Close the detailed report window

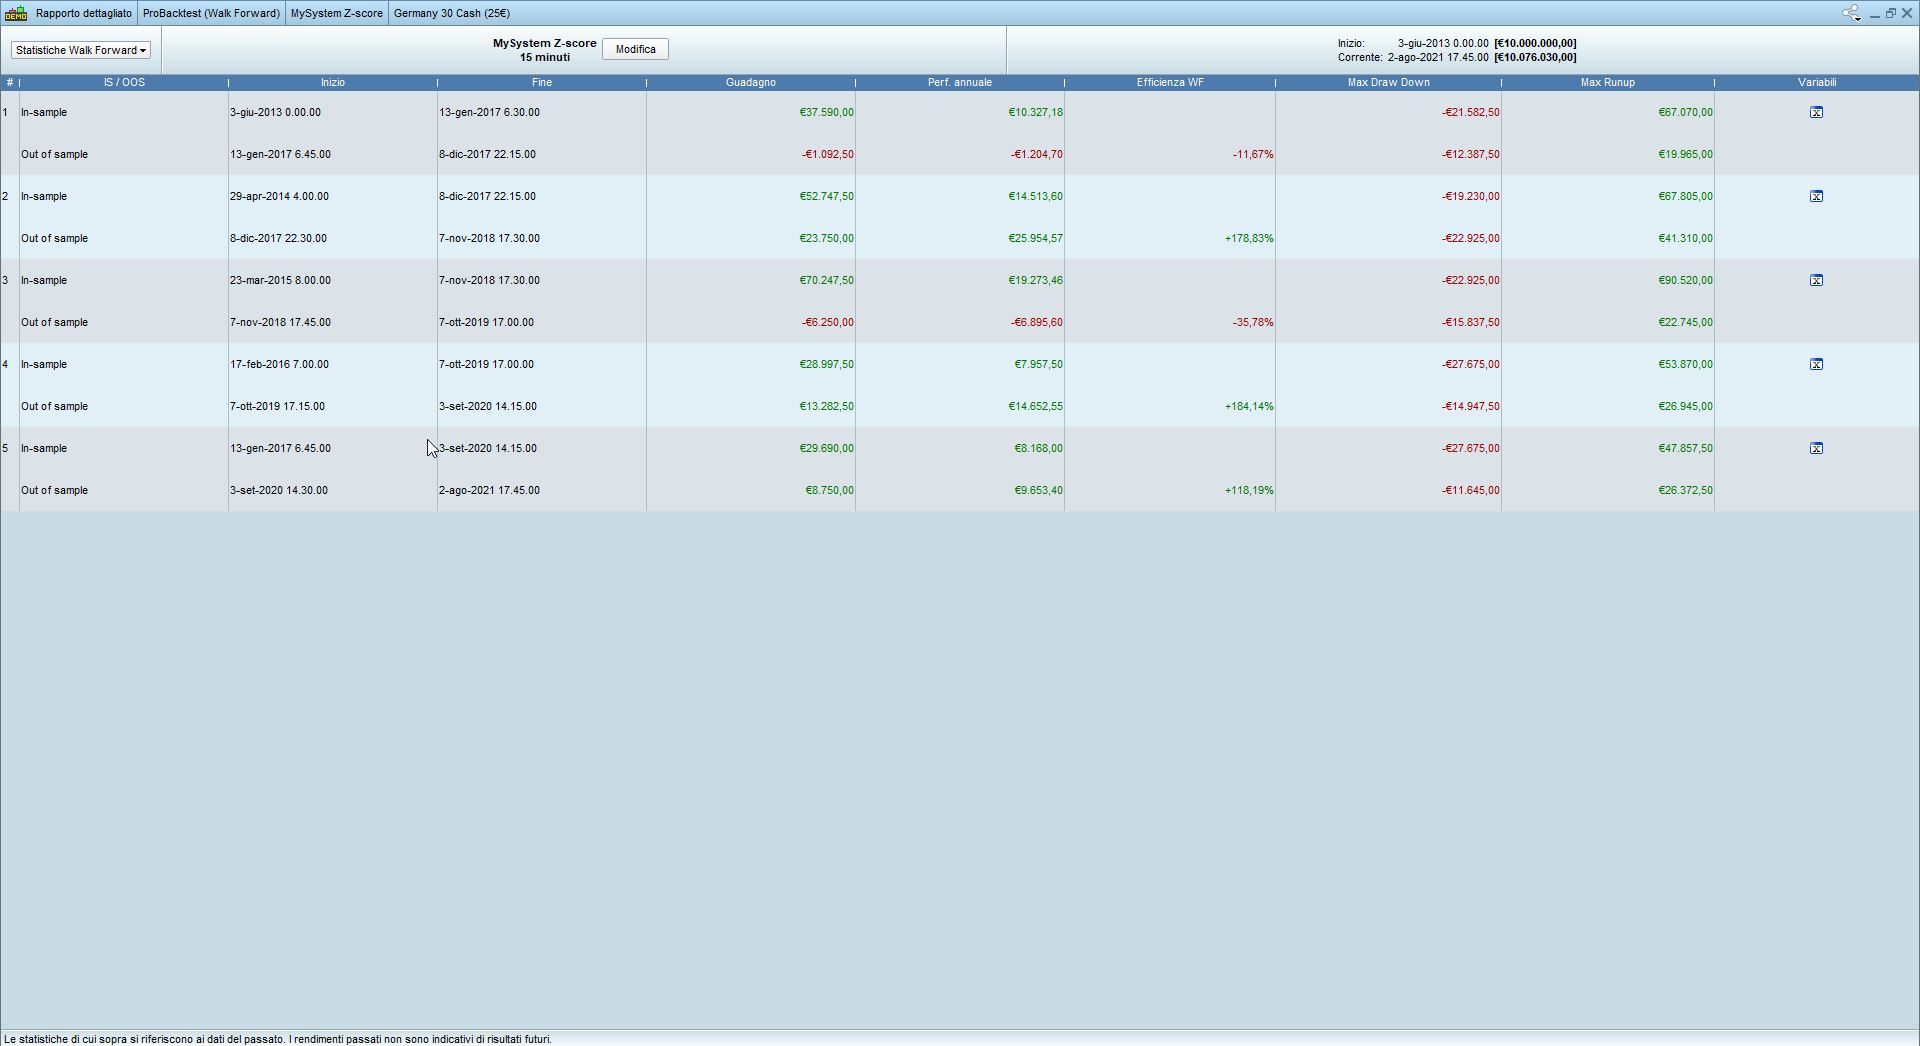pos(1907,13)
